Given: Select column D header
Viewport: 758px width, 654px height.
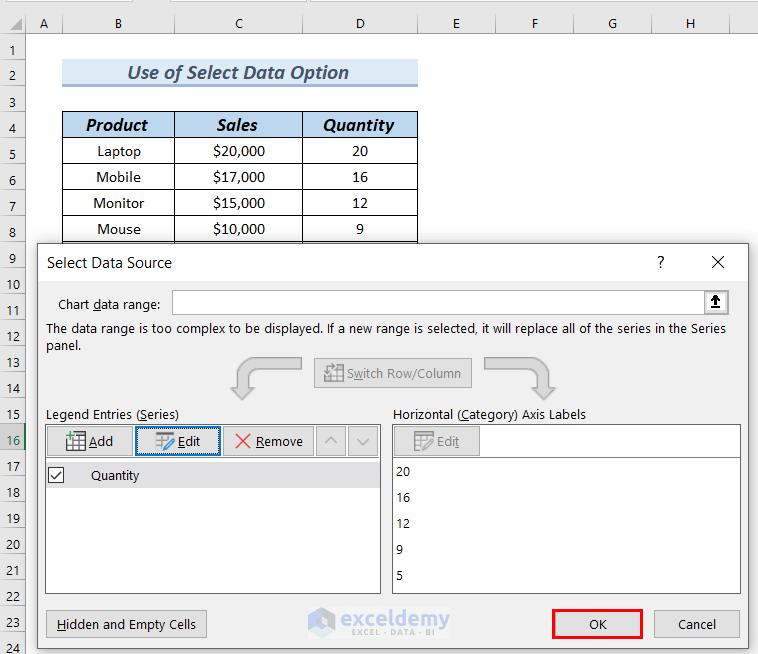Looking at the screenshot, I should pyautogui.click(x=360, y=23).
